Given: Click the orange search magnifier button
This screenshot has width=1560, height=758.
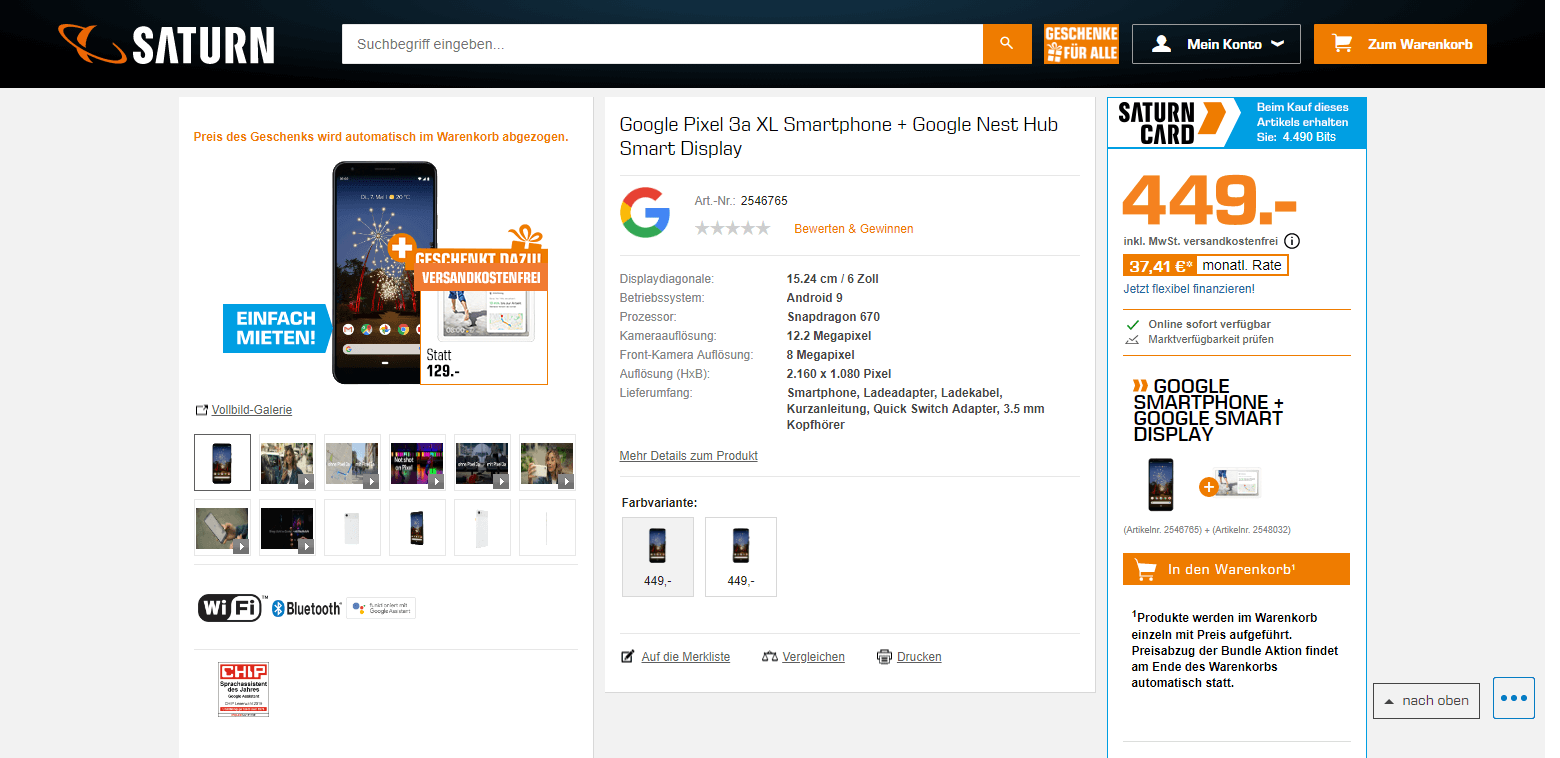Looking at the screenshot, I should click(1007, 44).
